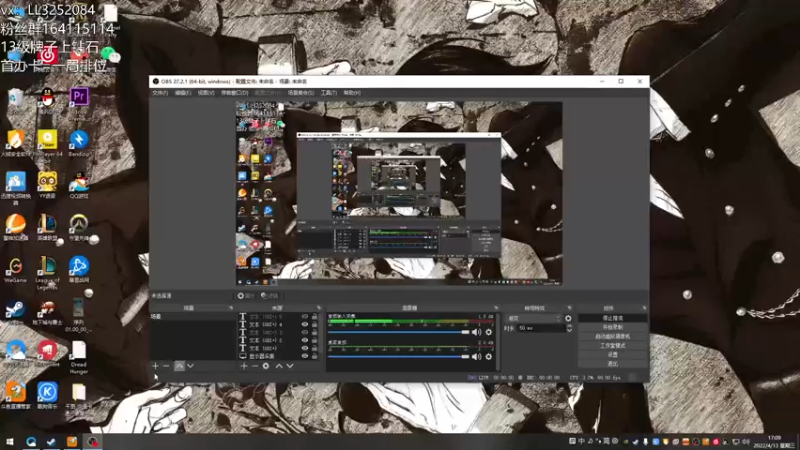Open the 场景集合(S) menu in OBS
Image resolution: width=800 pixels, height=450 pixels.
tap(301, 93)
